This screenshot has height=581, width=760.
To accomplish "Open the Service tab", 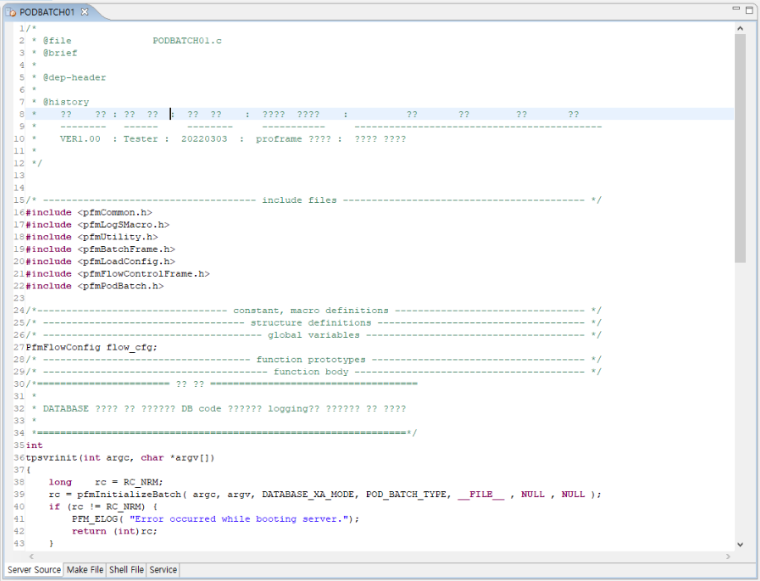I will 163,570.
